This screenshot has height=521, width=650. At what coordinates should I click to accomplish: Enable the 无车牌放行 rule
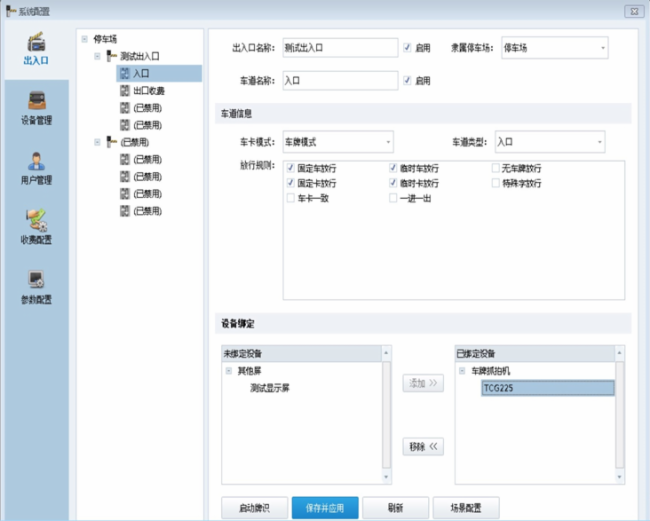[496, 169]
